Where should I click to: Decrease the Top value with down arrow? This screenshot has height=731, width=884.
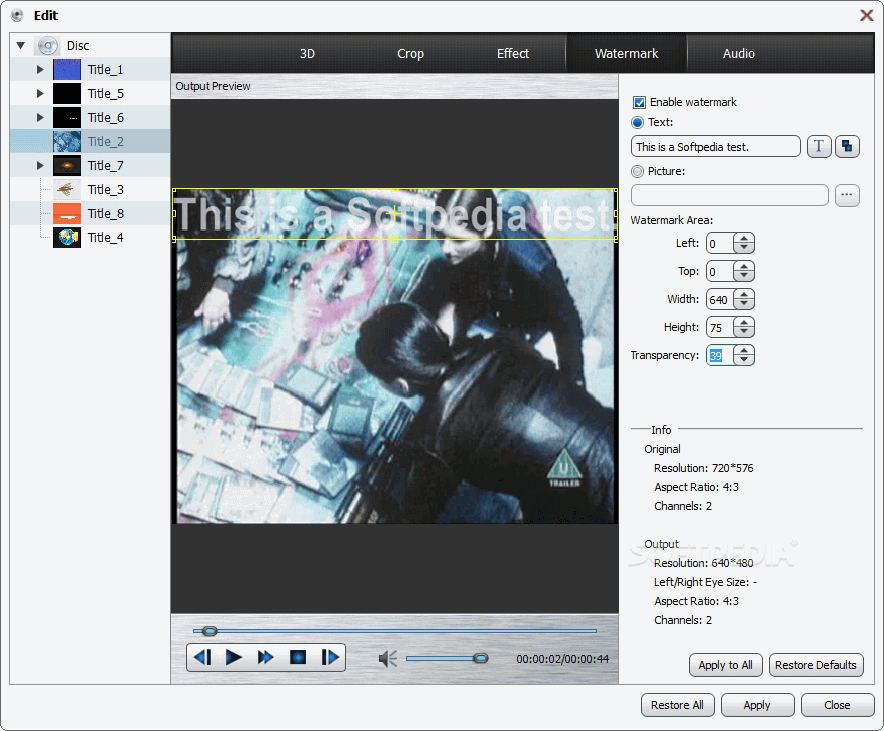[744, 276]
